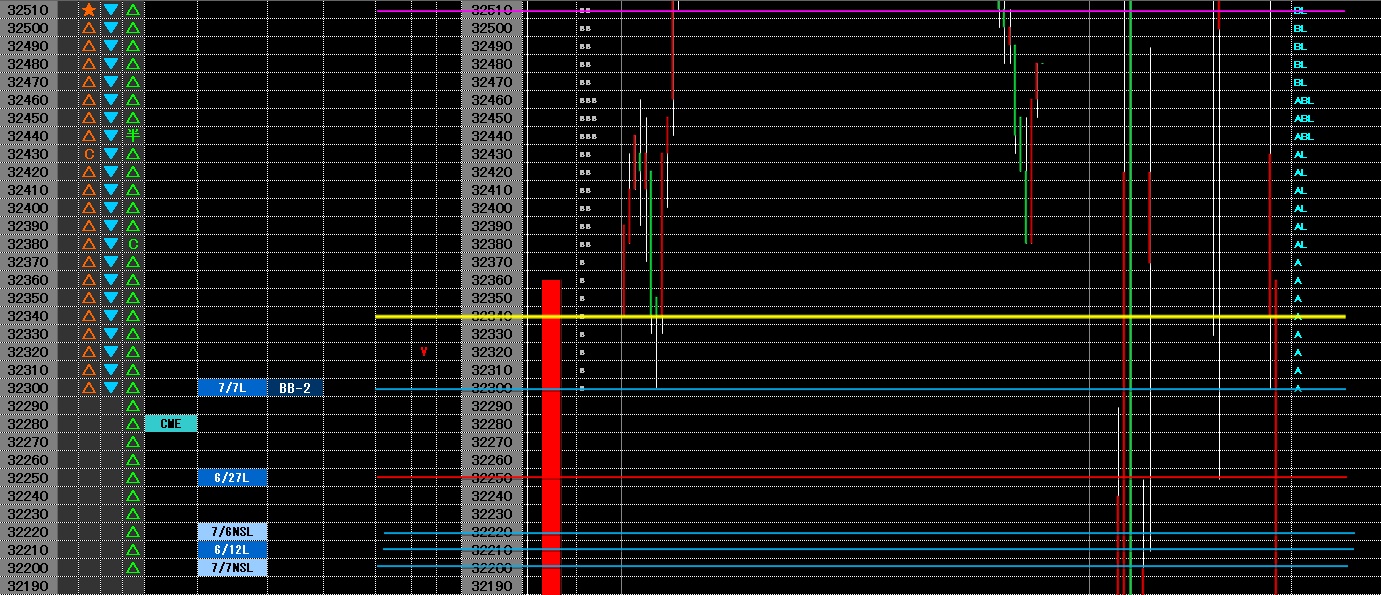Select the 6/12L label
The width and height of the screenshot is (1381, 595).
pos(232,550)
